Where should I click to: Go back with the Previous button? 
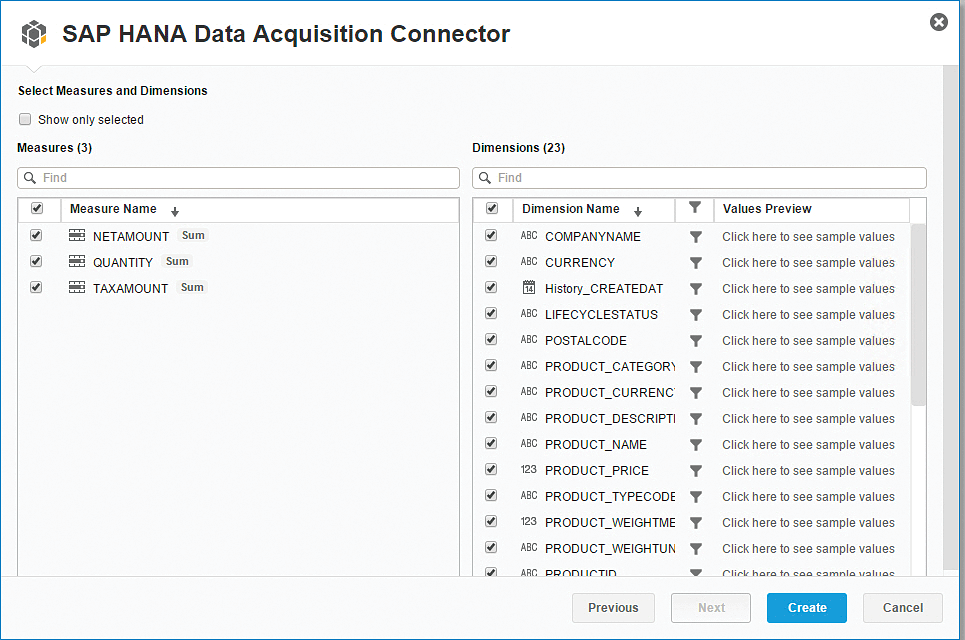click(613, 608)
